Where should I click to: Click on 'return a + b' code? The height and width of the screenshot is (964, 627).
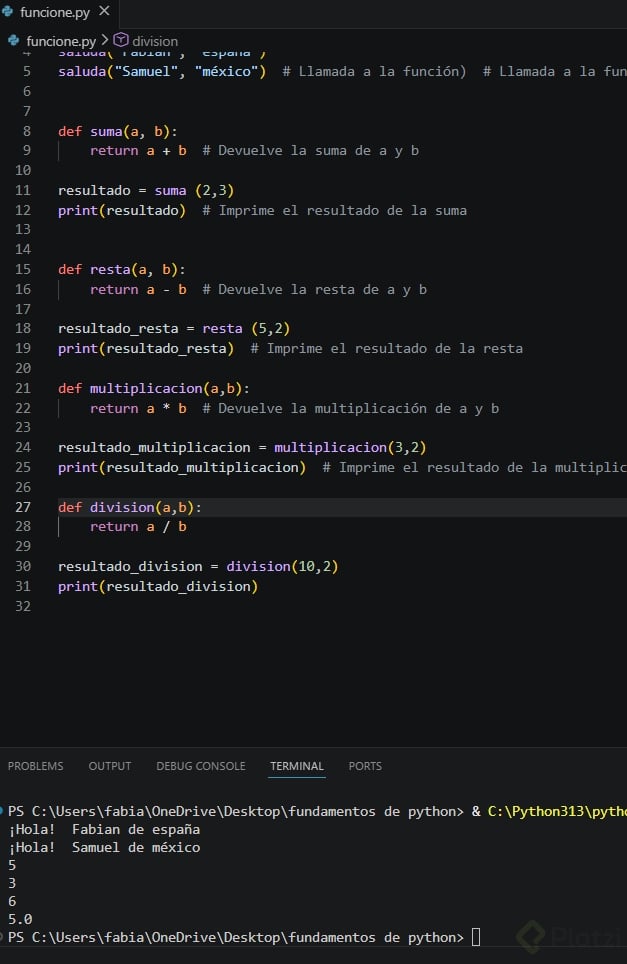[x=138, y=151]
